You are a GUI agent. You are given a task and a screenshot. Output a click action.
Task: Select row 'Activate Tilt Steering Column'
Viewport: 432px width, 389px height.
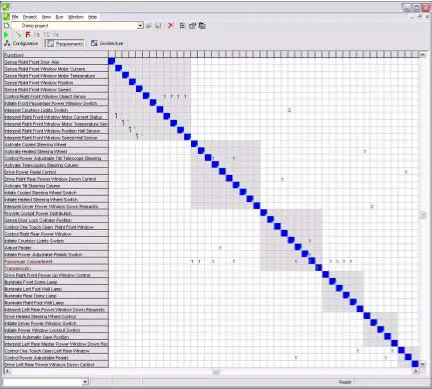coord(56,186)
